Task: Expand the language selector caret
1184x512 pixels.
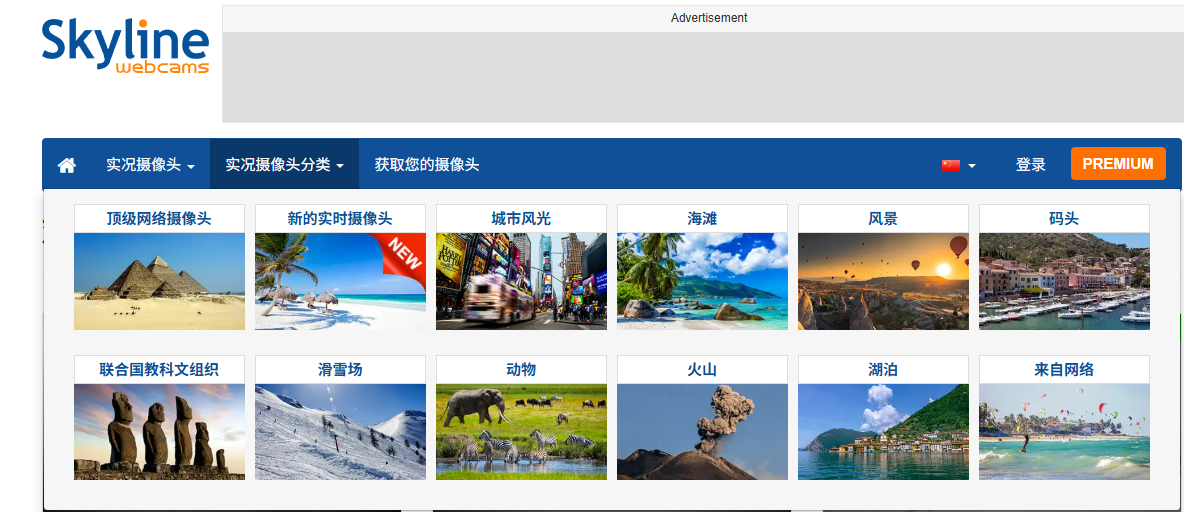Action: [972, 166]
